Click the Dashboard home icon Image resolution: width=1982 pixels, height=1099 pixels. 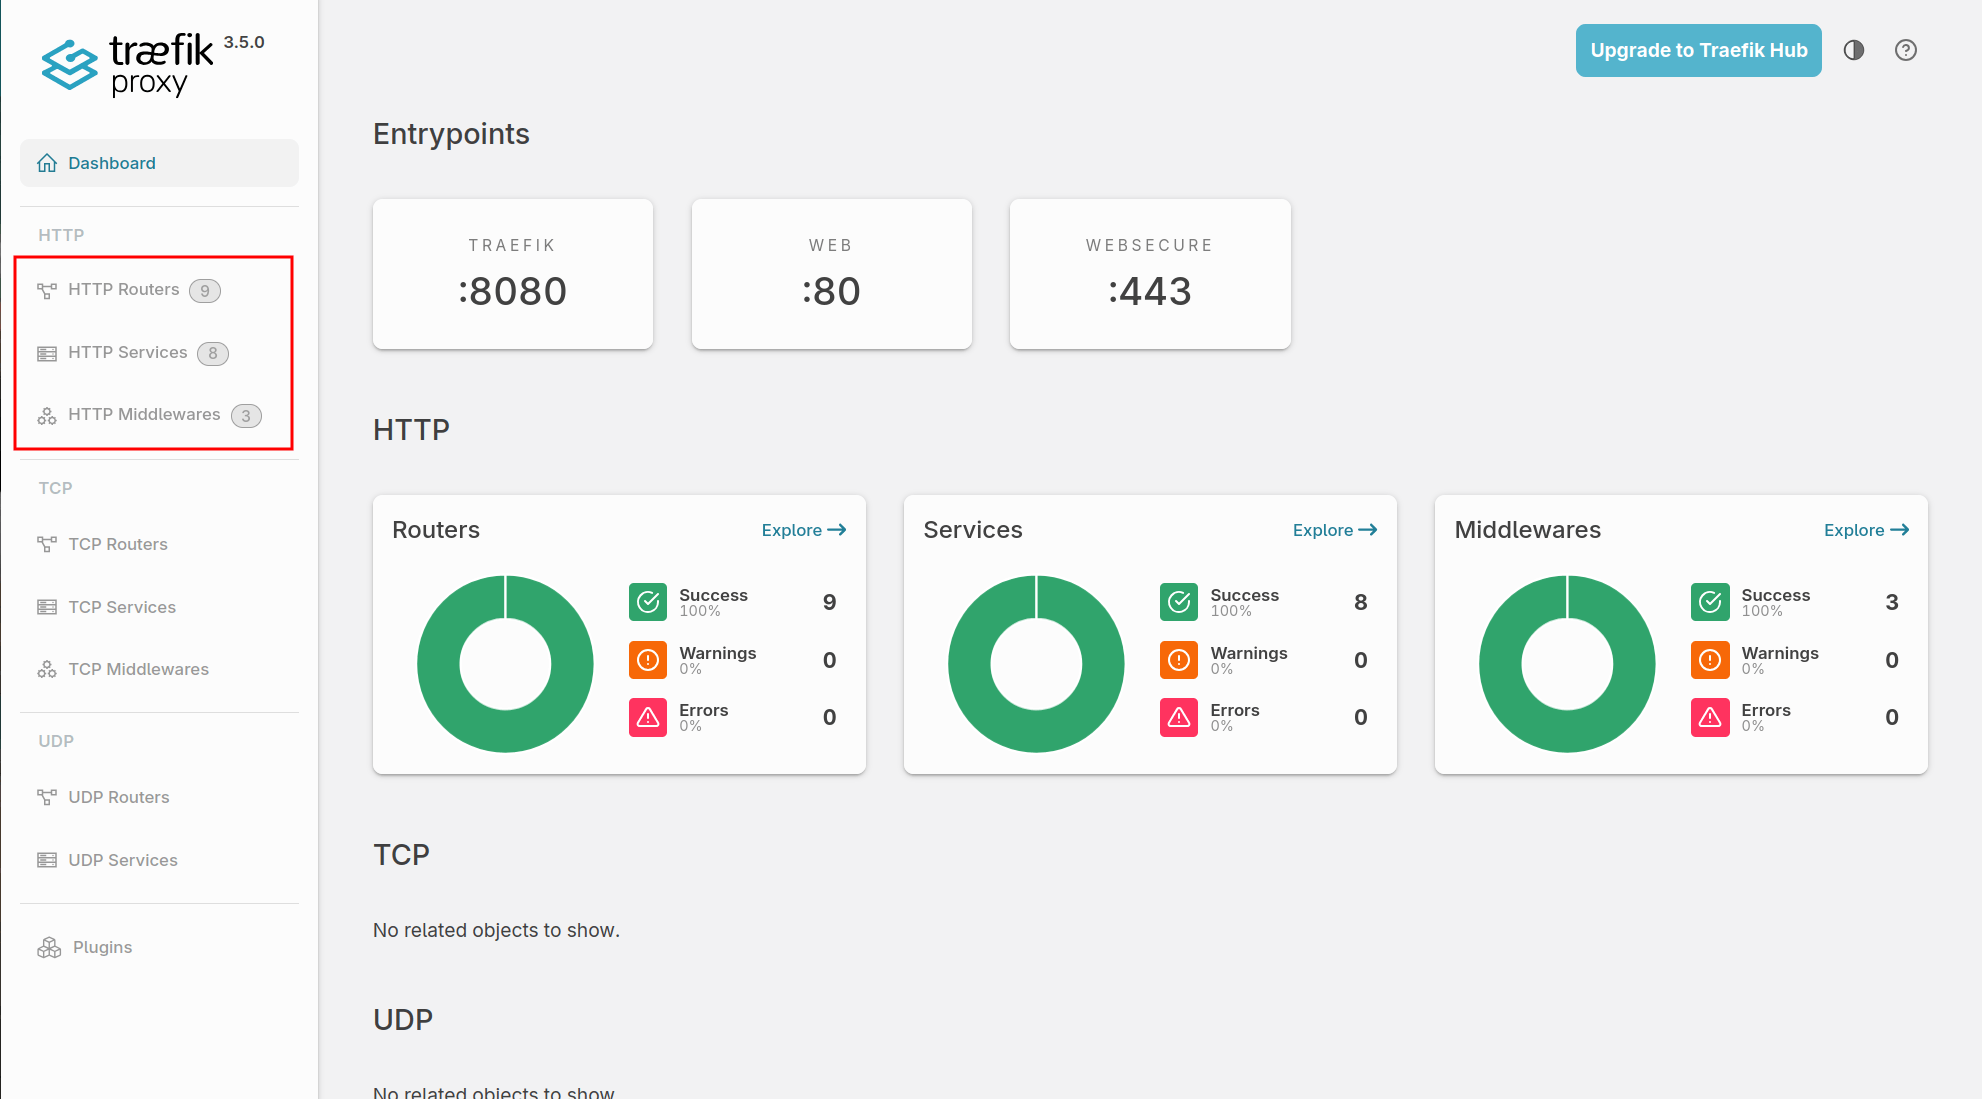pos(46,162)
